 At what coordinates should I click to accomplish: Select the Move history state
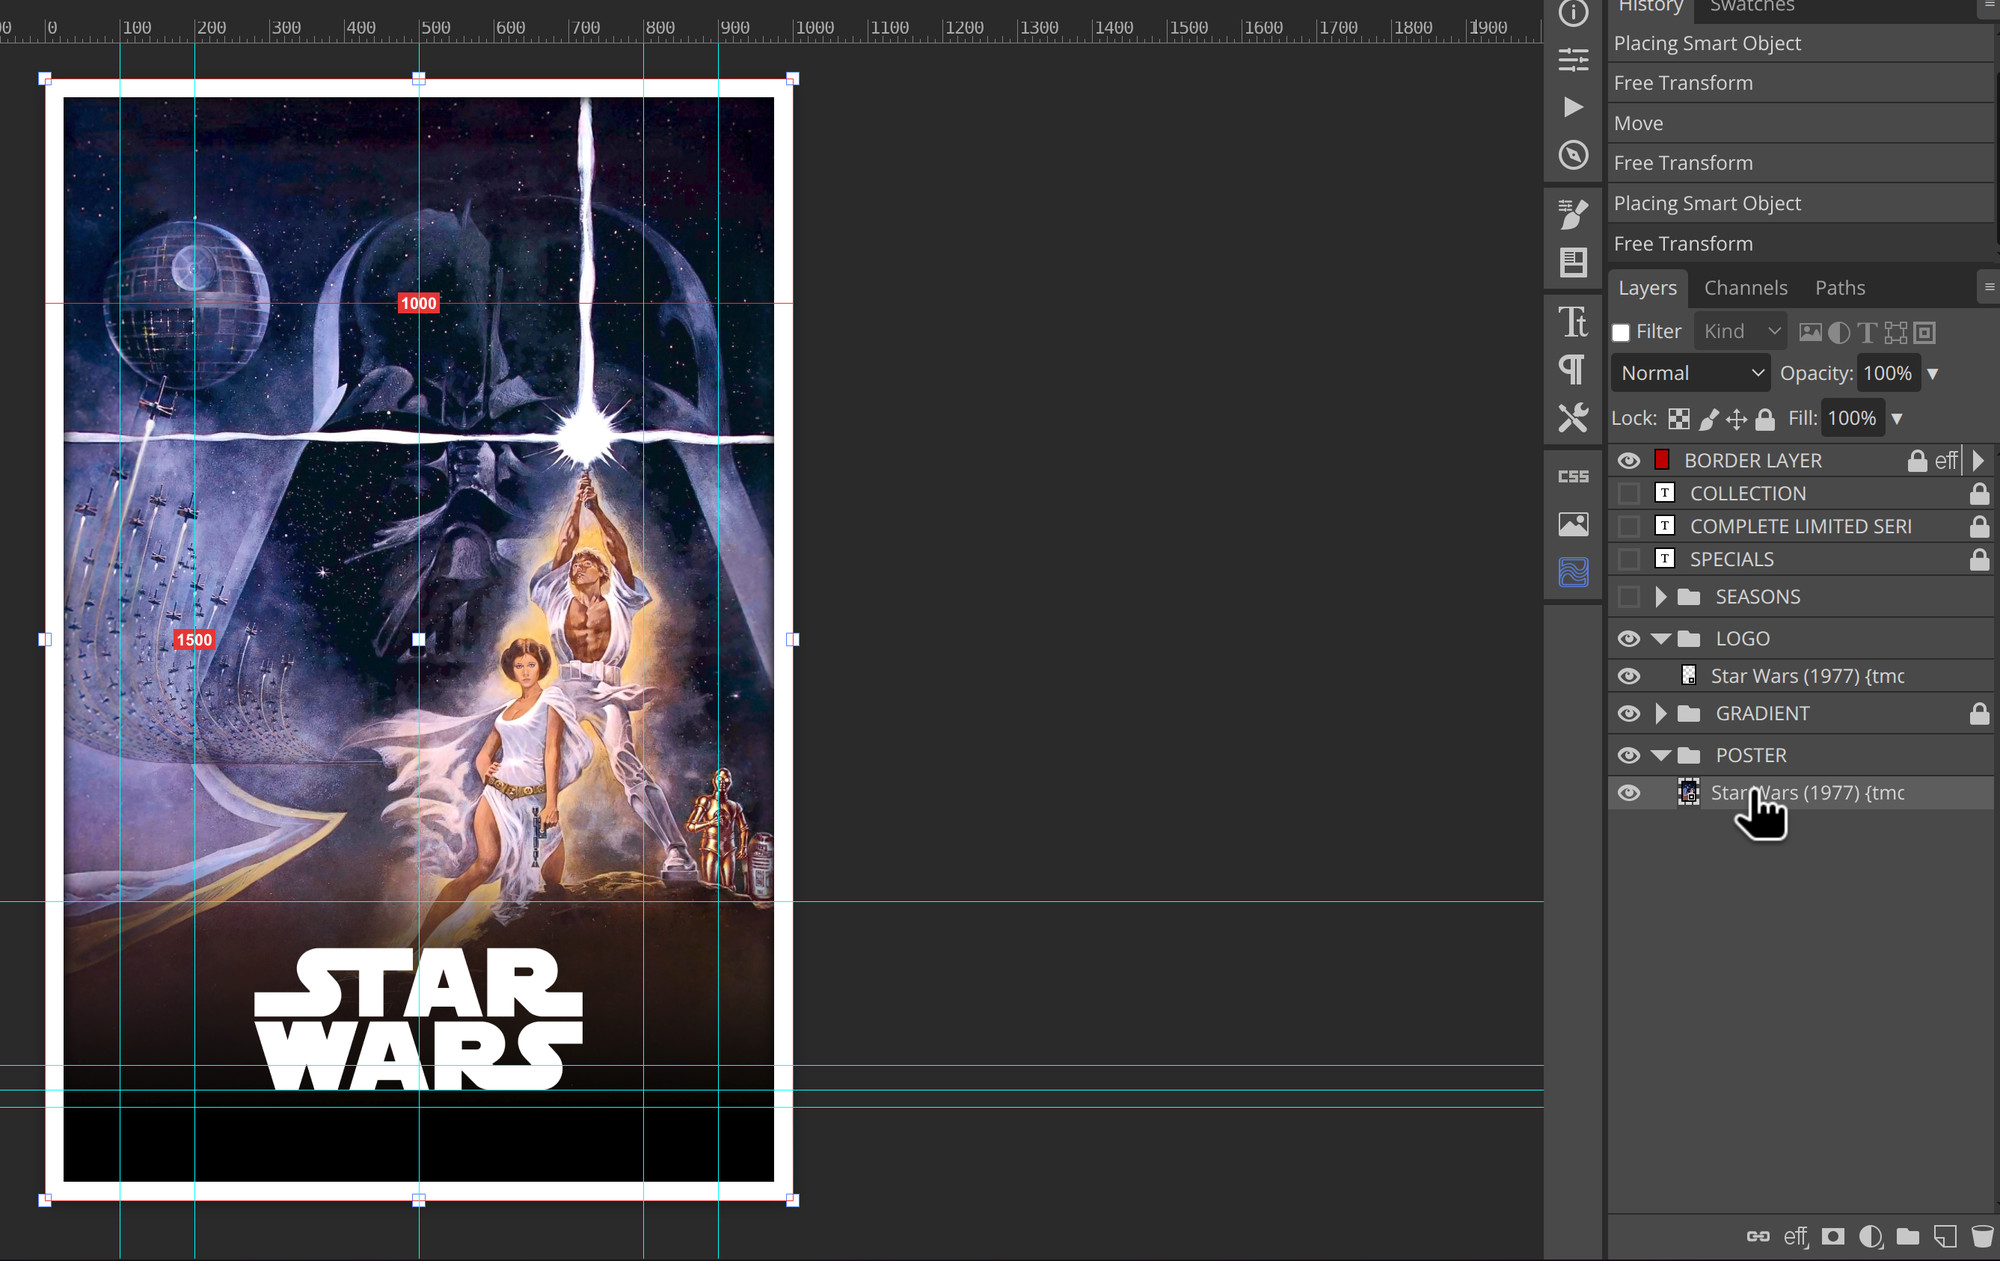1802,123
